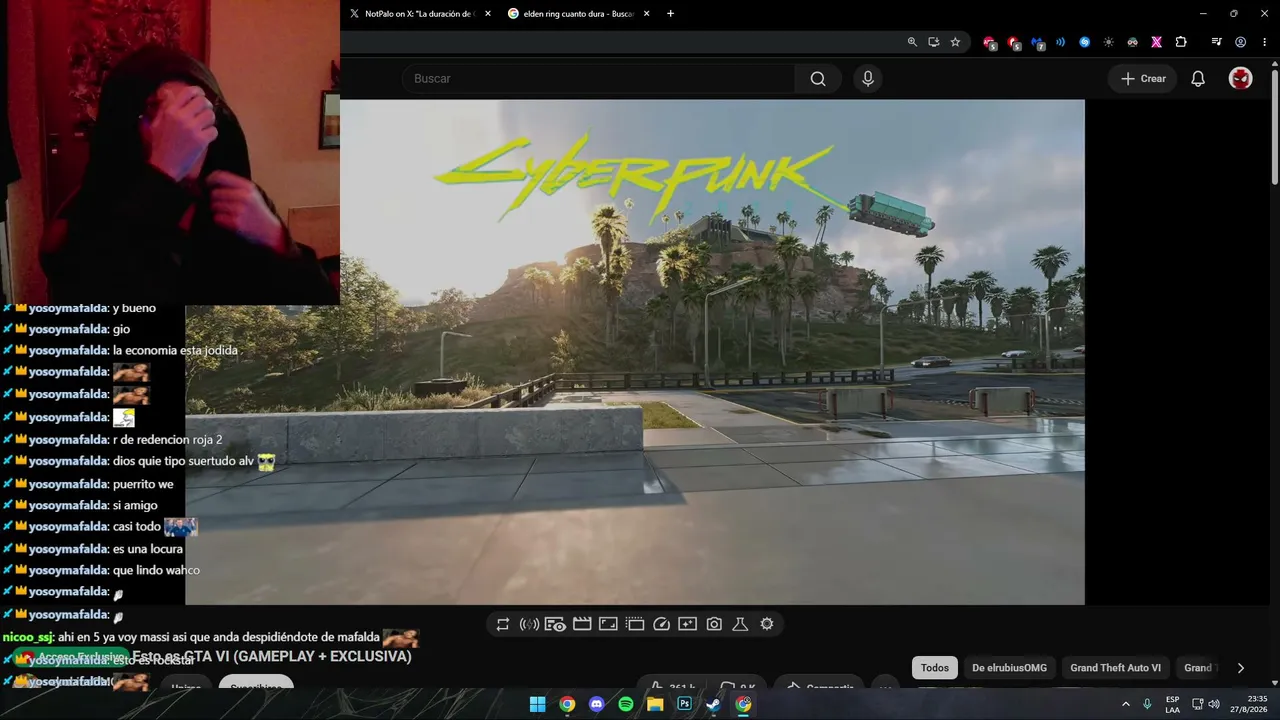Click the film clapper icon in player toolbar
1280x720 pixels.
point(582,624)
